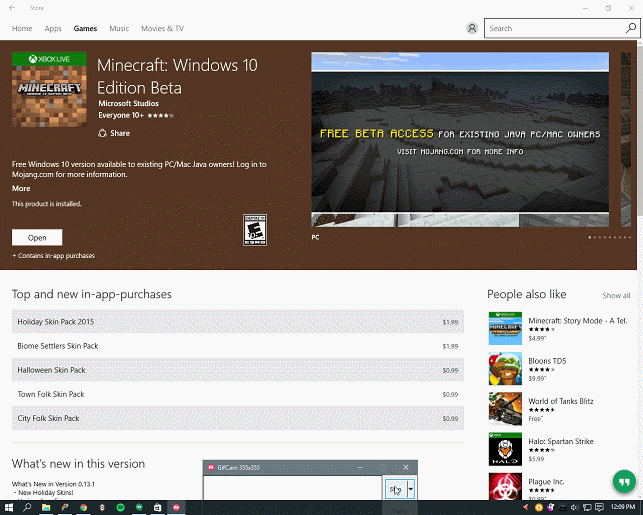Click Bloons TD5 app icon
Screen dimensions: 643x515
(x=505, y=368)
